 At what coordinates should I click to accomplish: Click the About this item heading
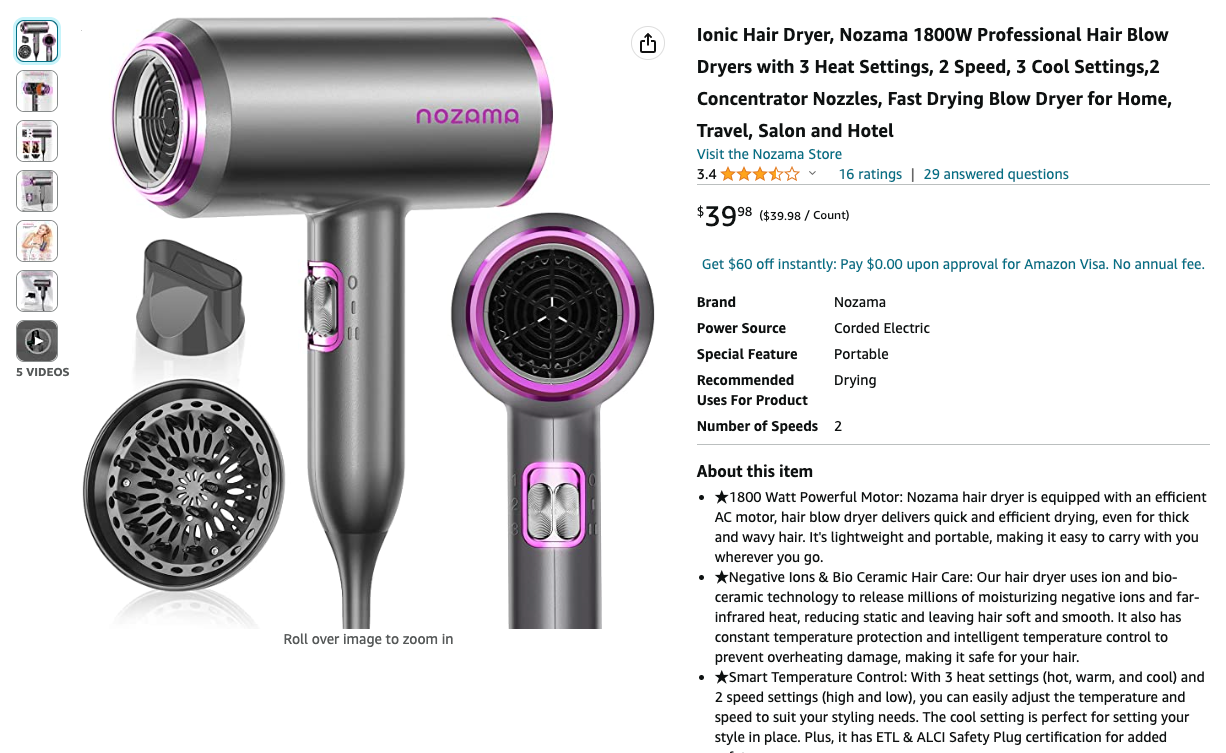[x=755, y=471]
